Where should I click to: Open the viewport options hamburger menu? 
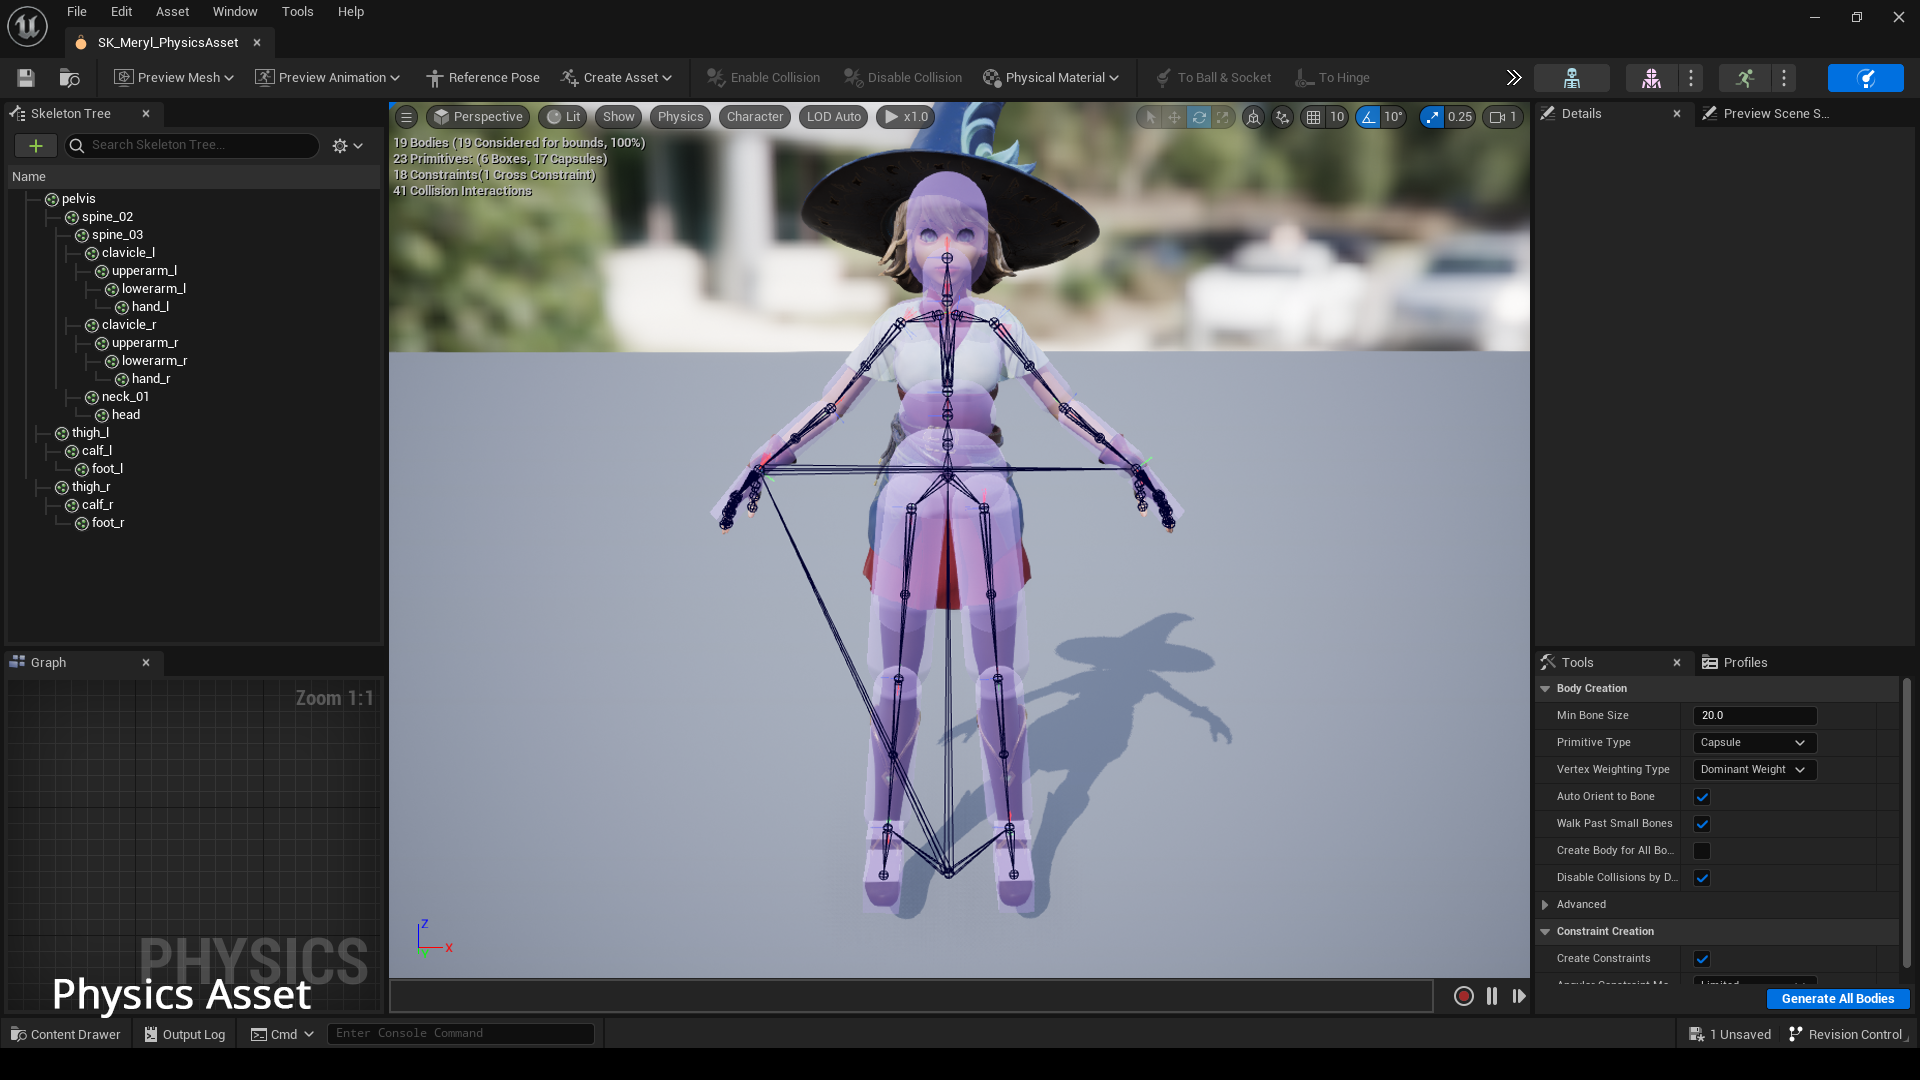(x=406, y=117)
